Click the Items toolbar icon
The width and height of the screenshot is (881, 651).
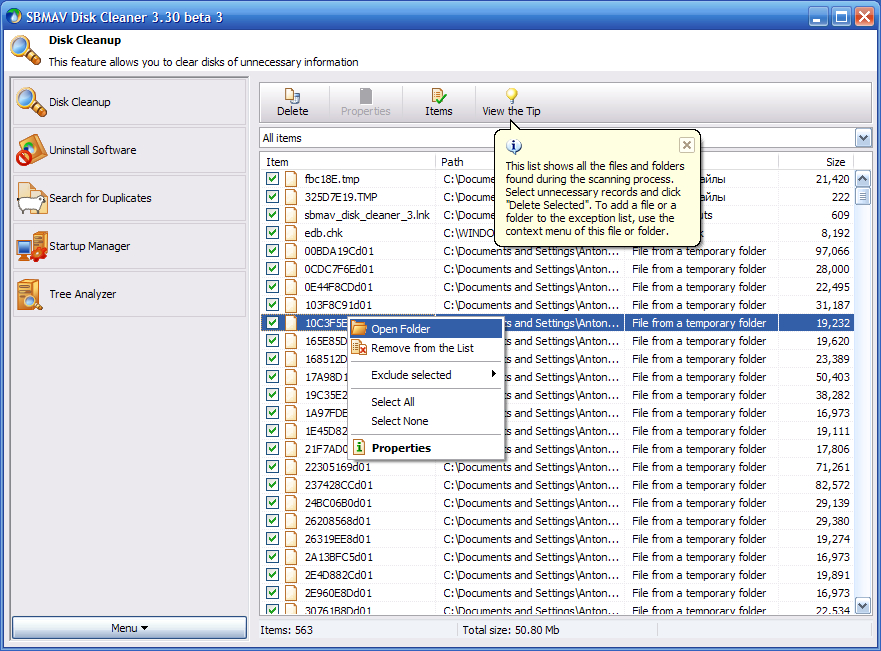click(438, 95)
